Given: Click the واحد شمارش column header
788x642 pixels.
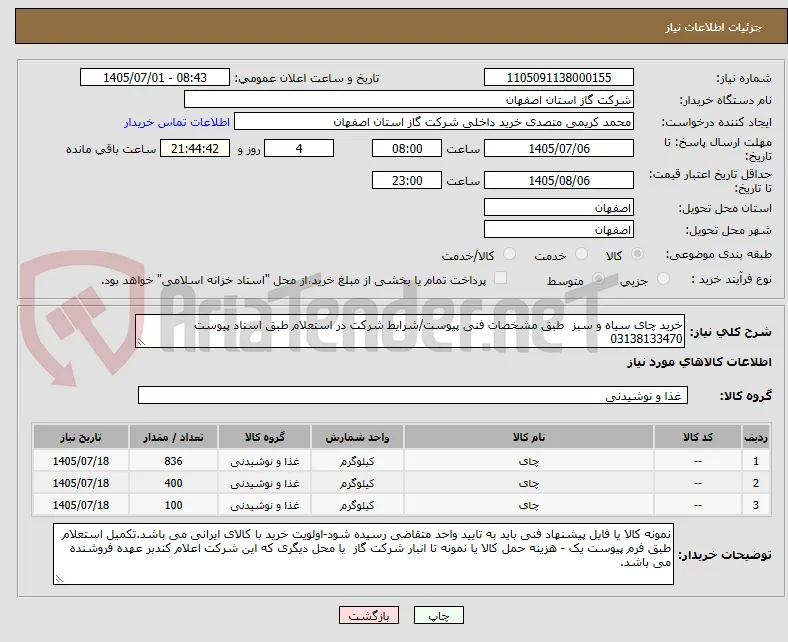Looking at the screenshot, I should [x=357, y=437].
